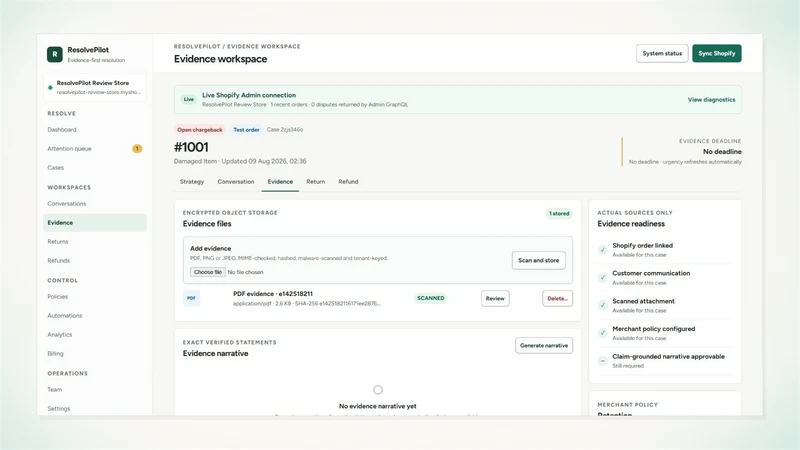Click the check icon beside Merchant policy configured
The width and height of the screenshot is (800, 450).
point(603,333)
